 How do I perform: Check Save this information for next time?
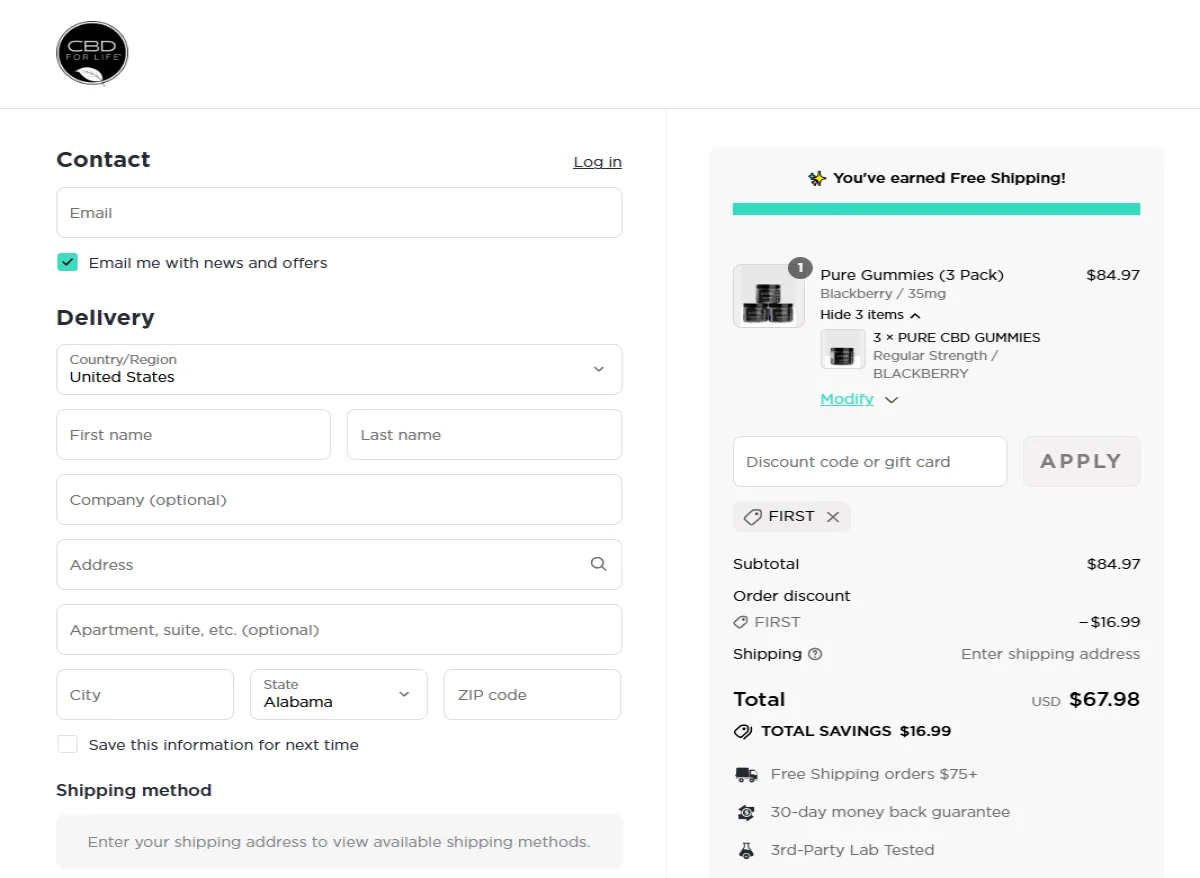[67, 744]
